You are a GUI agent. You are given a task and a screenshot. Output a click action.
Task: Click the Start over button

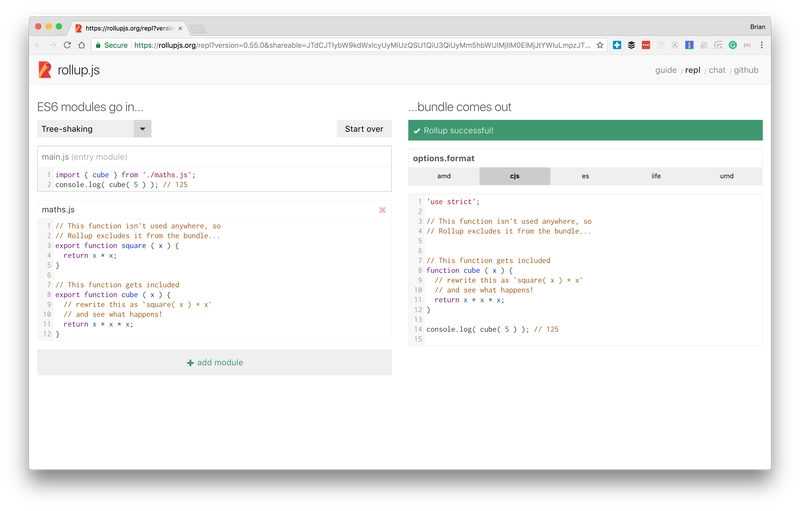click(364, 129)
